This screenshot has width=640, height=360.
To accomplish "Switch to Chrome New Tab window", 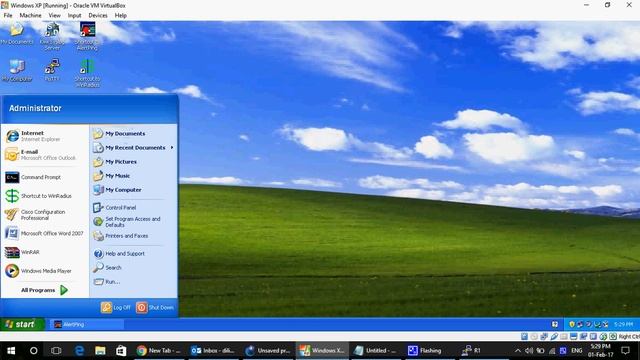I will coord(159,351).
